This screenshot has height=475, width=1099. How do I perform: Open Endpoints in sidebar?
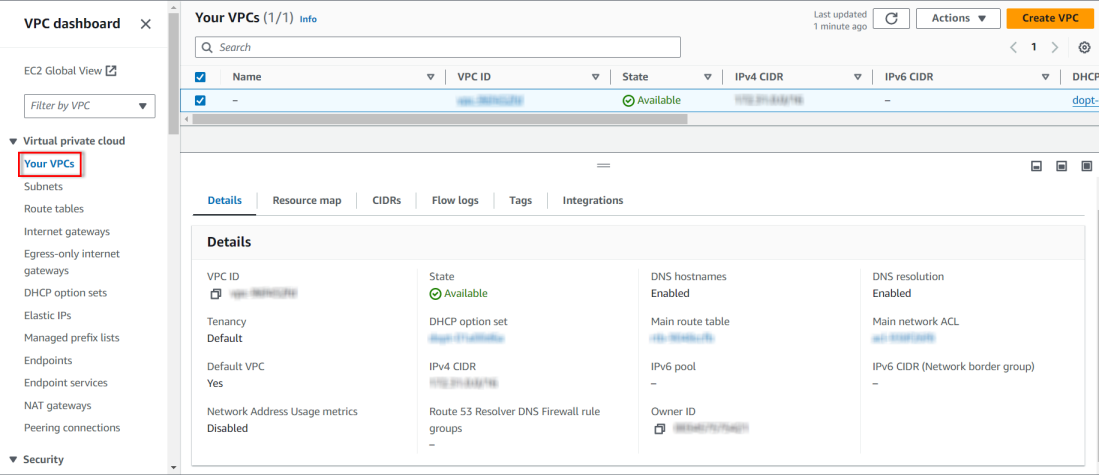tap(48, 360)
